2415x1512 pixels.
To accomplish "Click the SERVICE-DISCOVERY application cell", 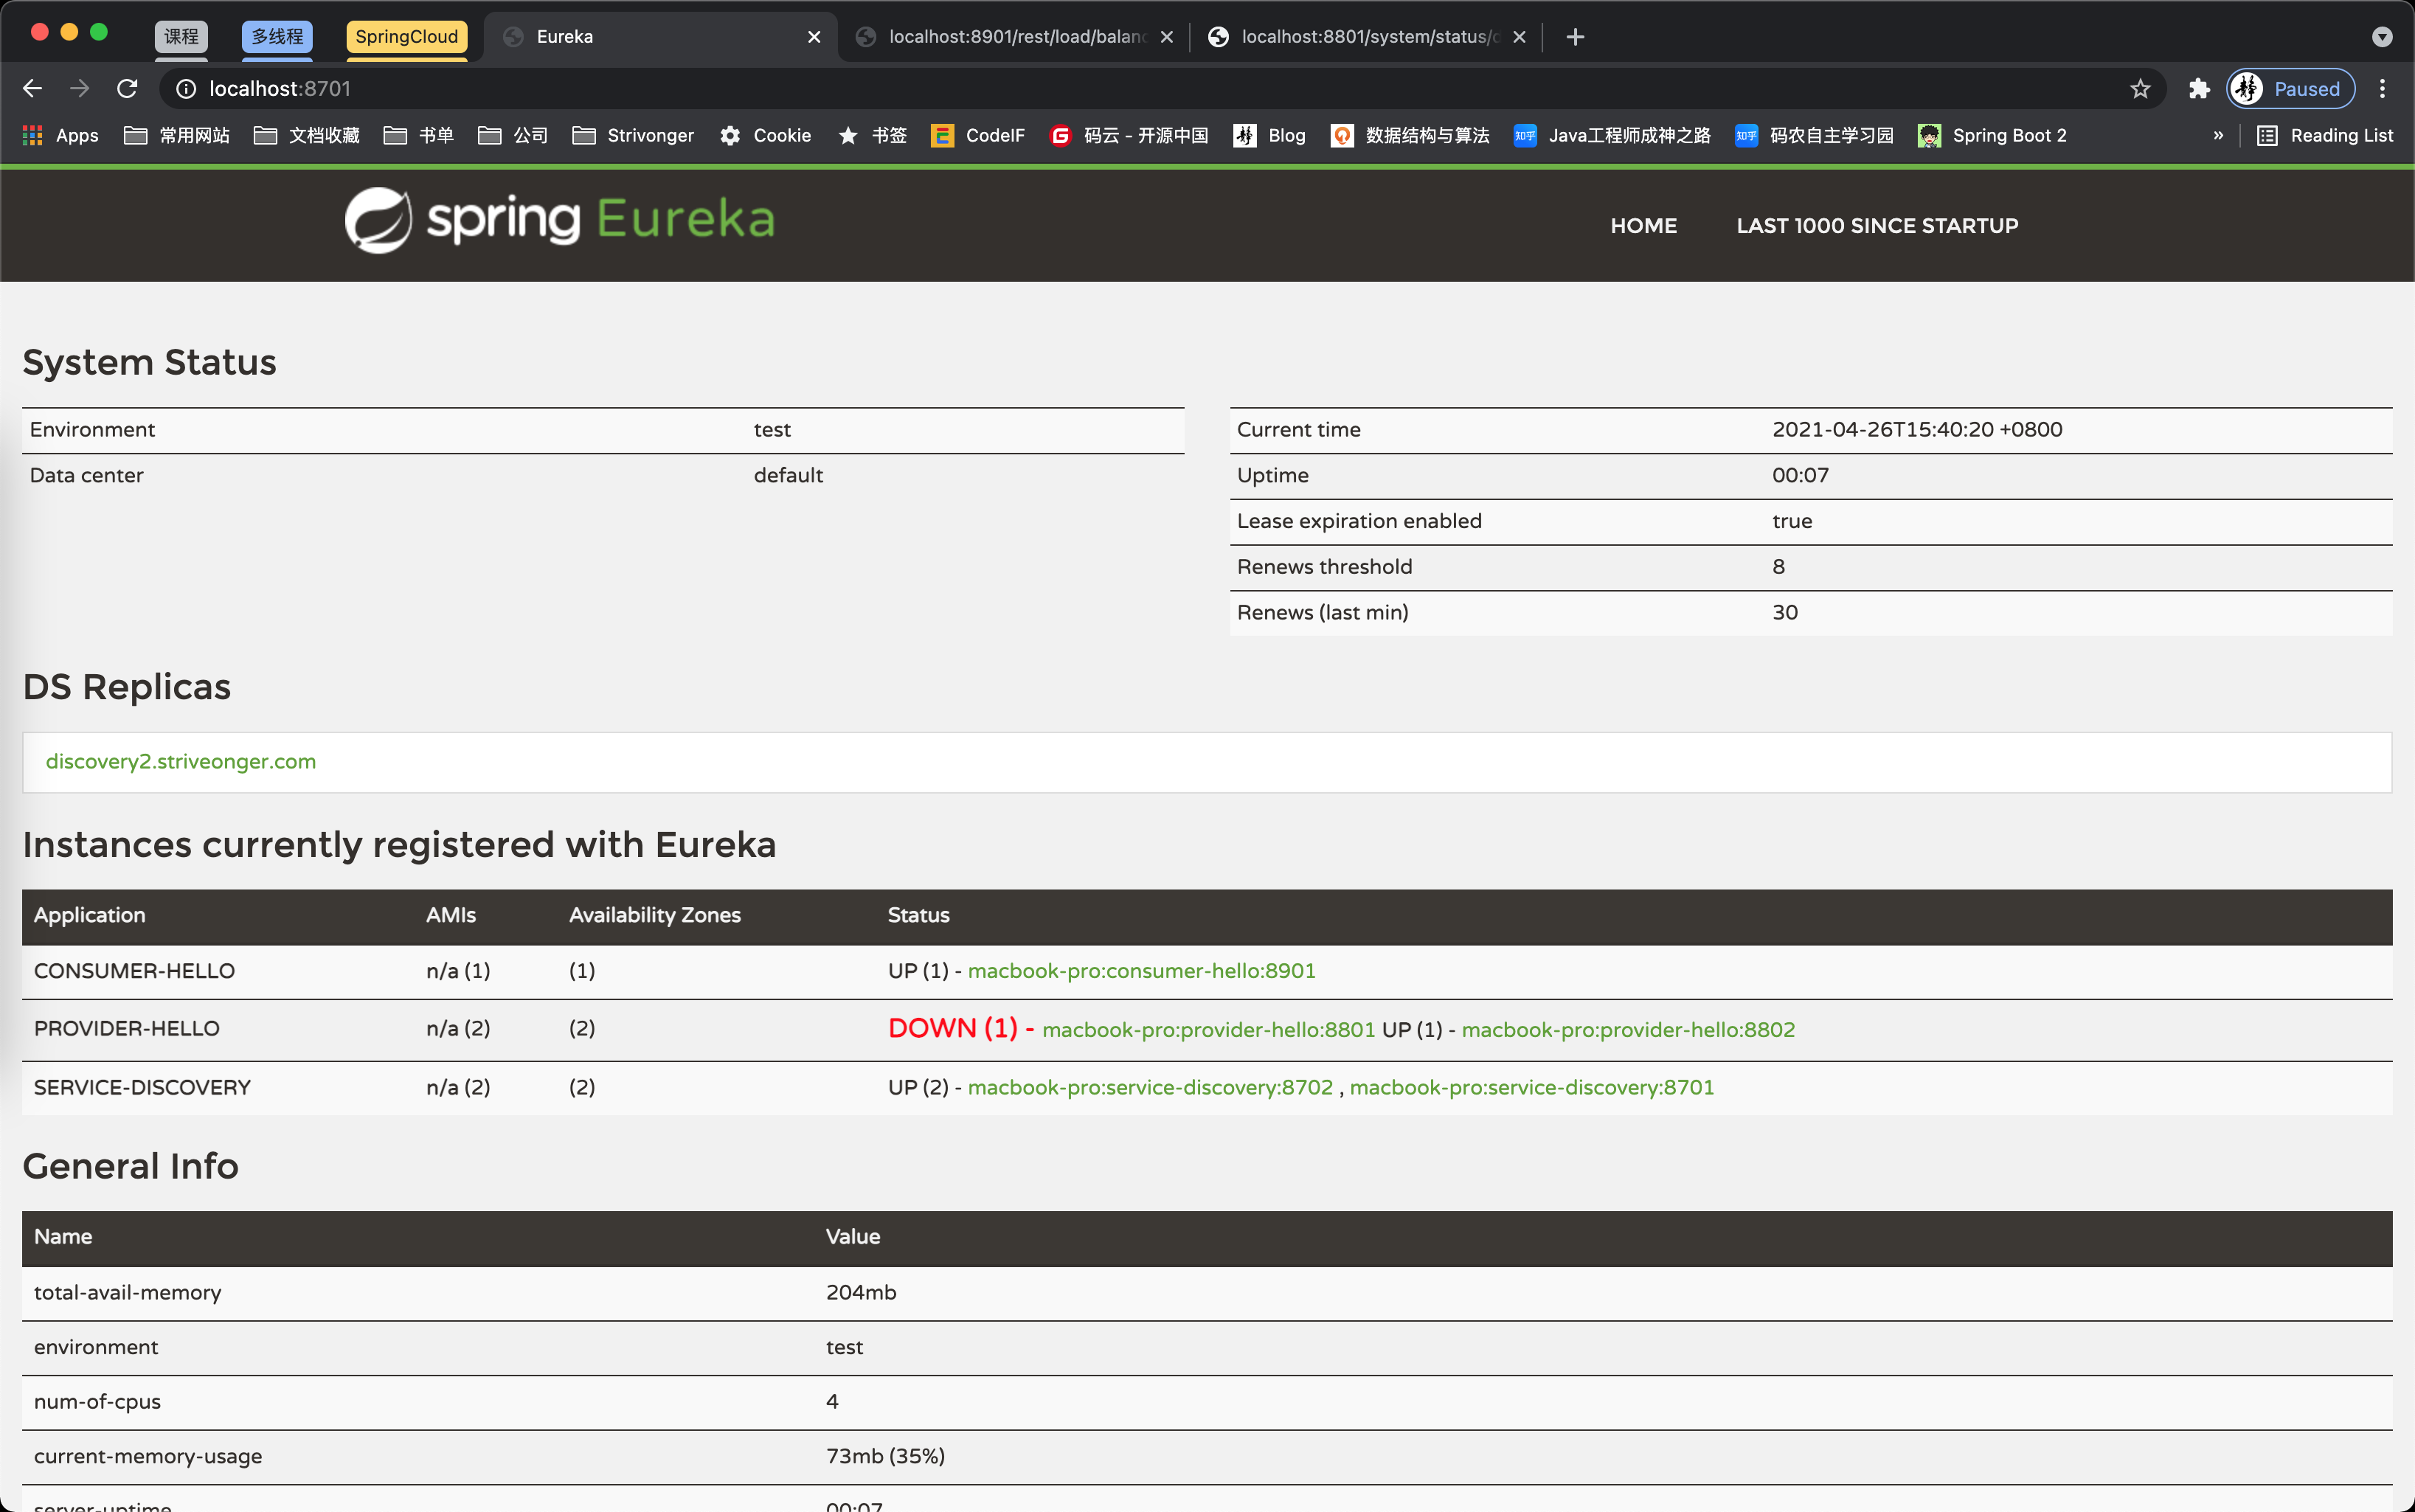I will point(142,1087).
